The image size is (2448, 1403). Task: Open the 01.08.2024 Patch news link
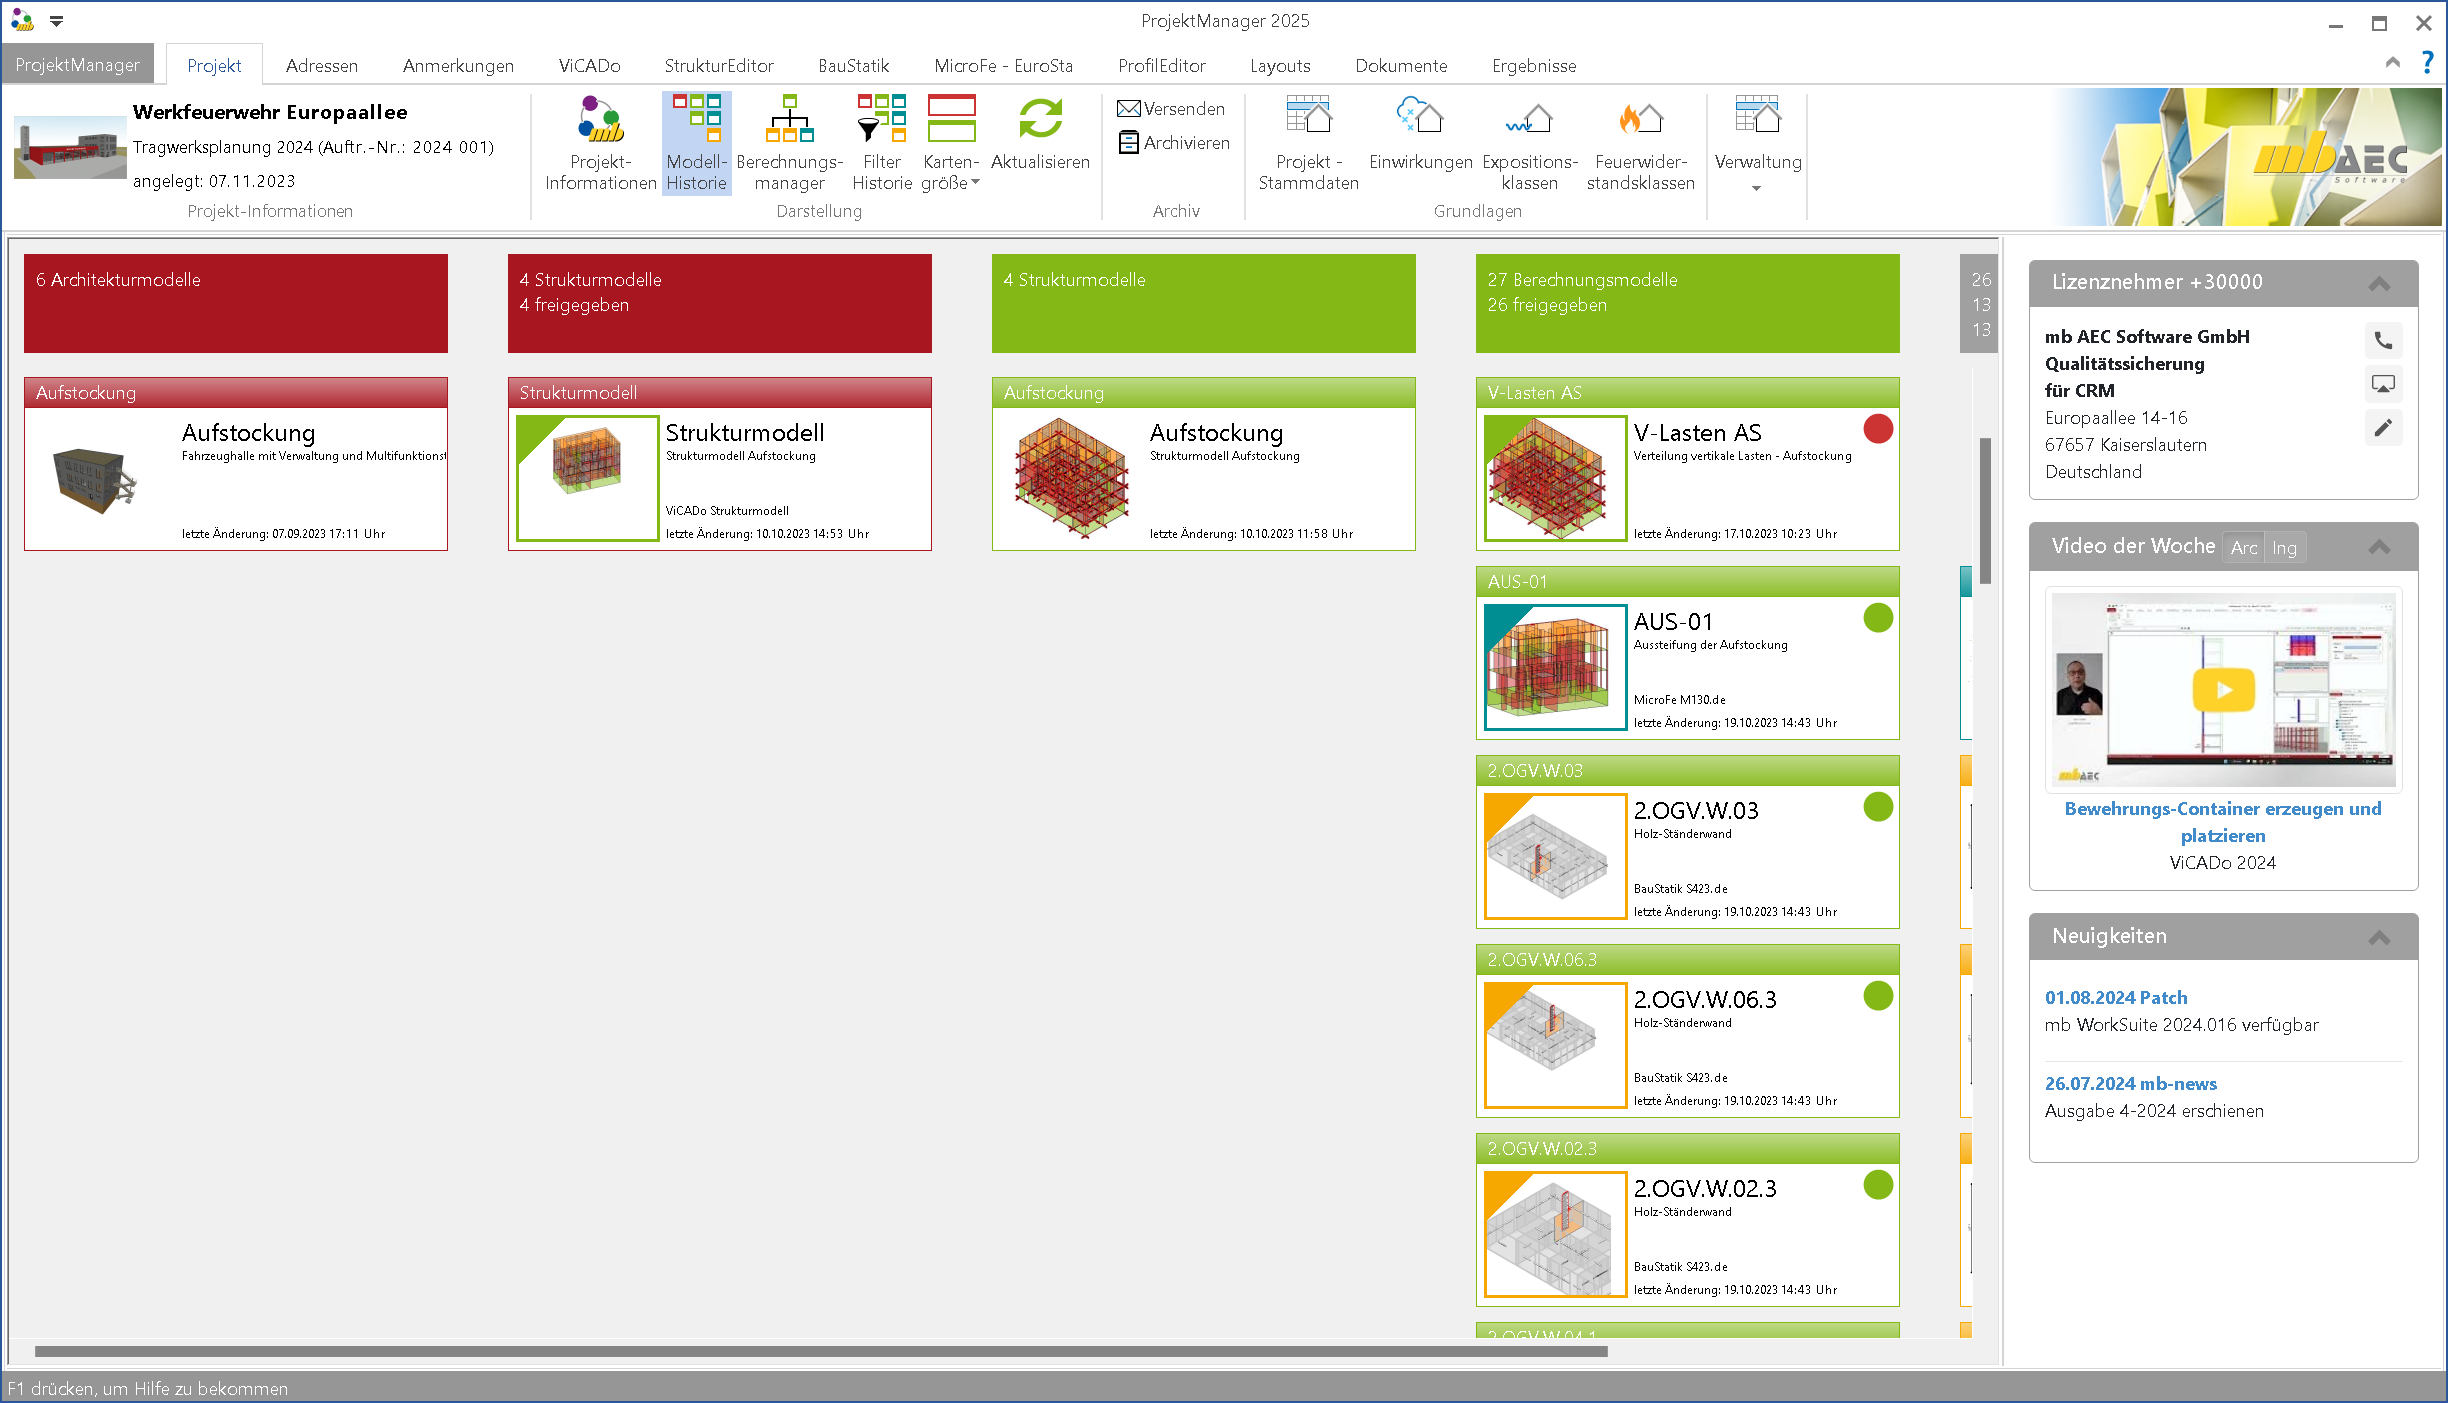pos(2116,997)
